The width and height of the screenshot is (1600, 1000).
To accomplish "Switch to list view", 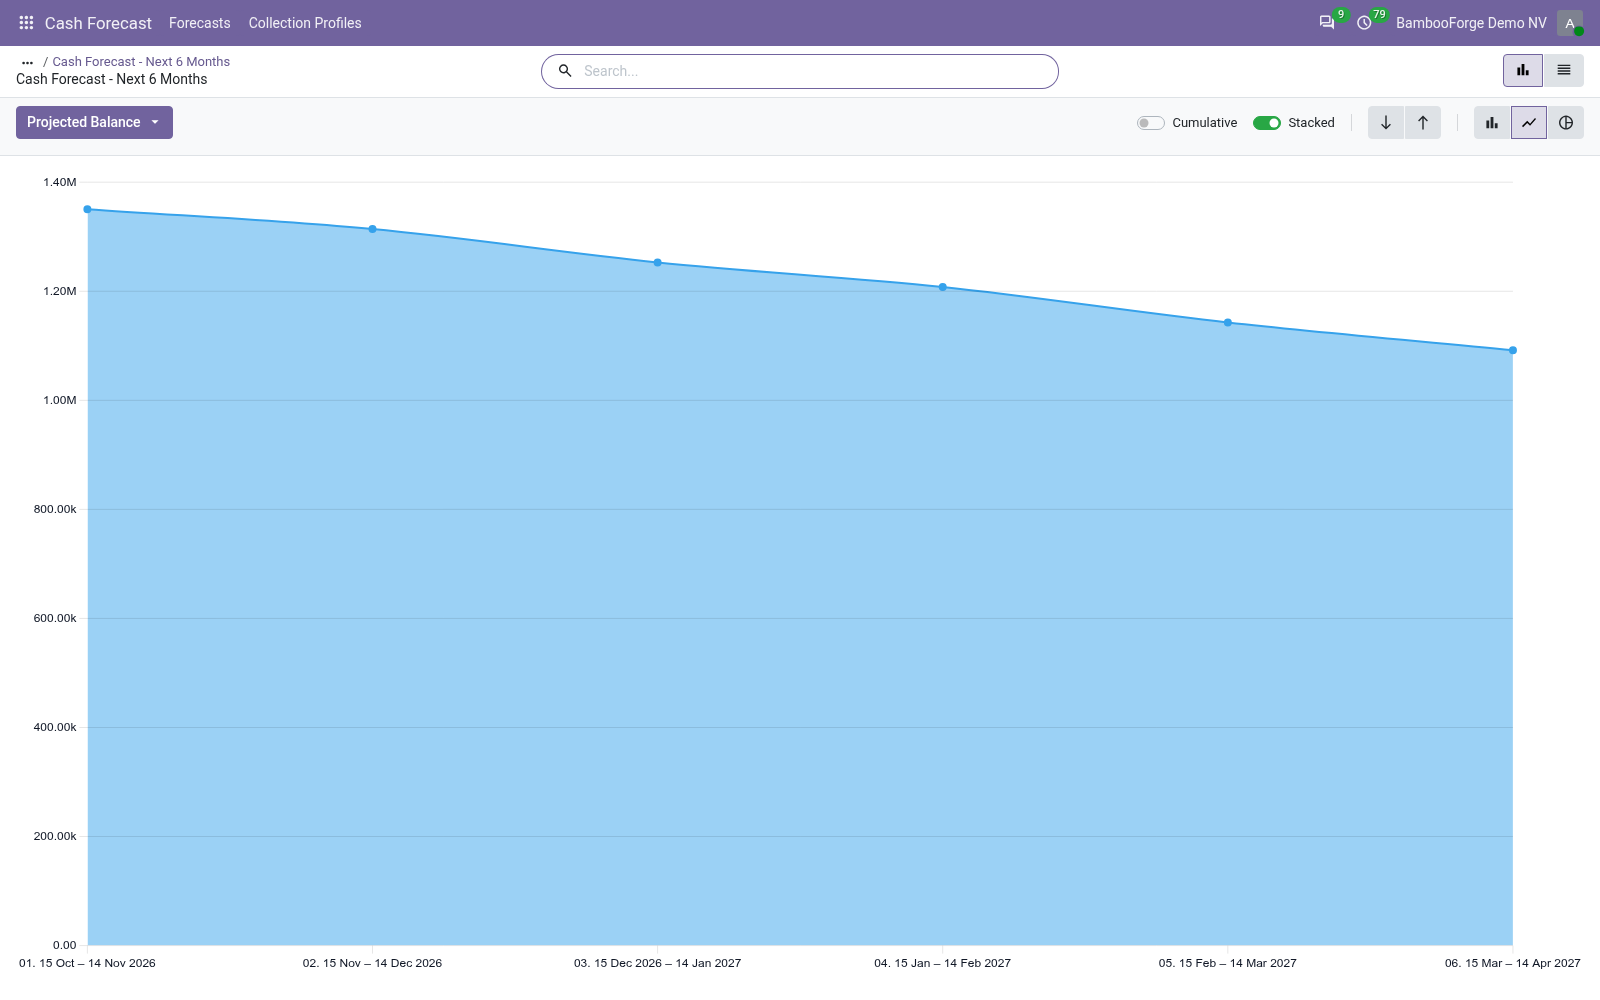I will 1564,71.
